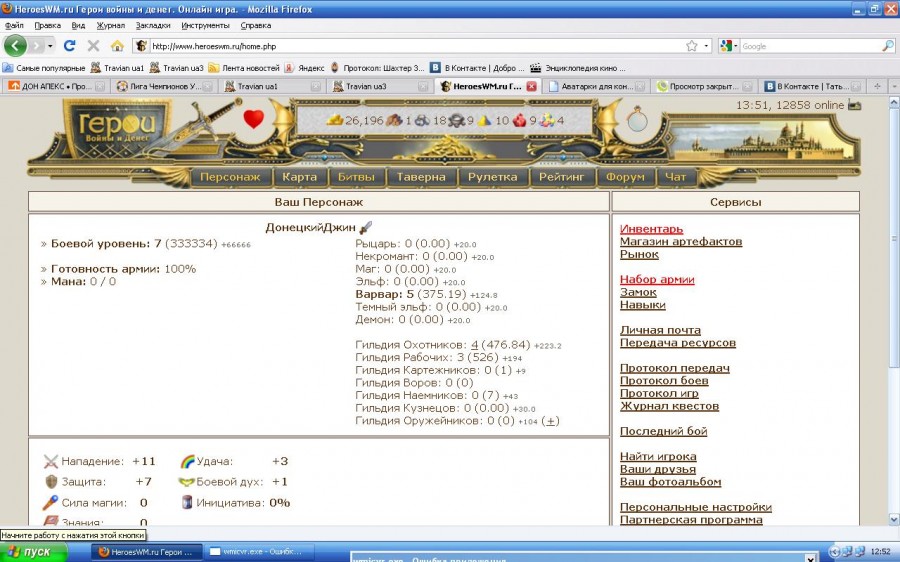Screen dimensions: 900x562
Task: Click the shield Защита icon
Action: tap(51, 482)
